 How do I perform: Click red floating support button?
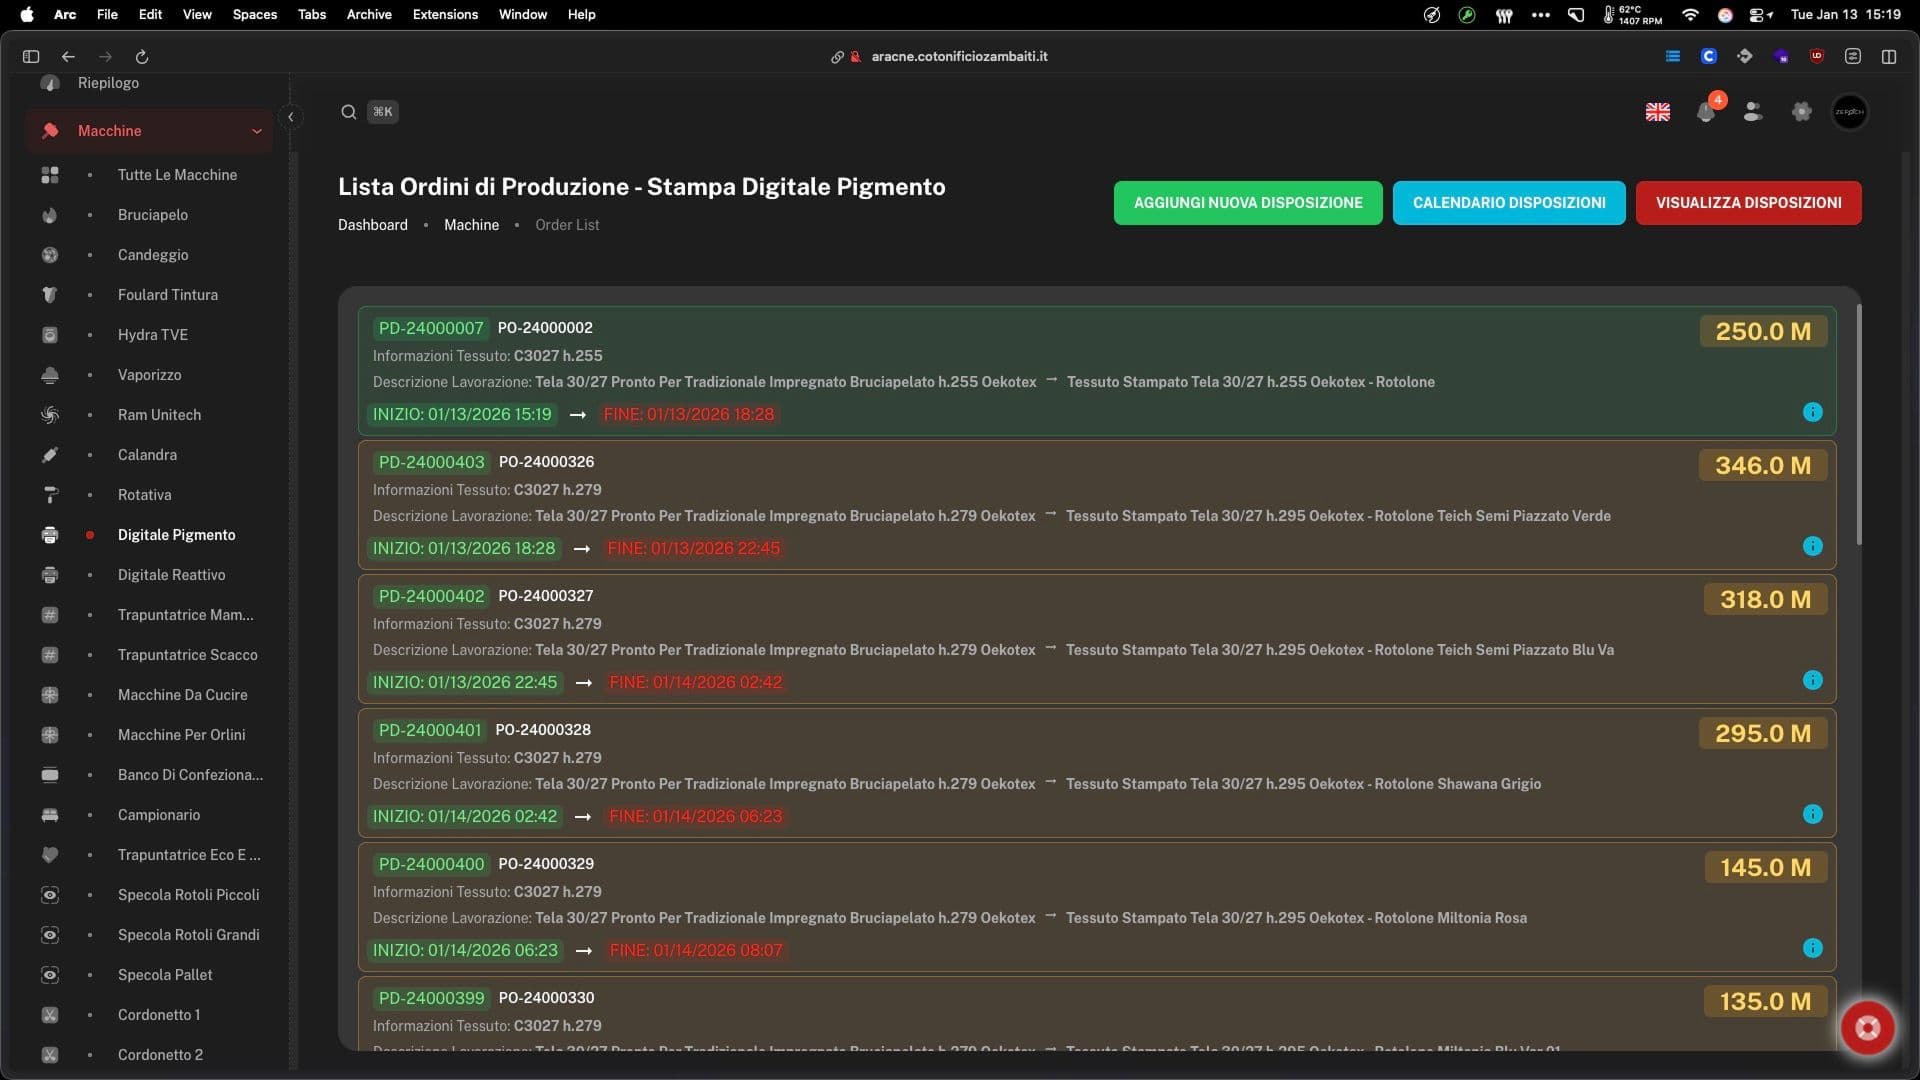coord(1867,1027)
